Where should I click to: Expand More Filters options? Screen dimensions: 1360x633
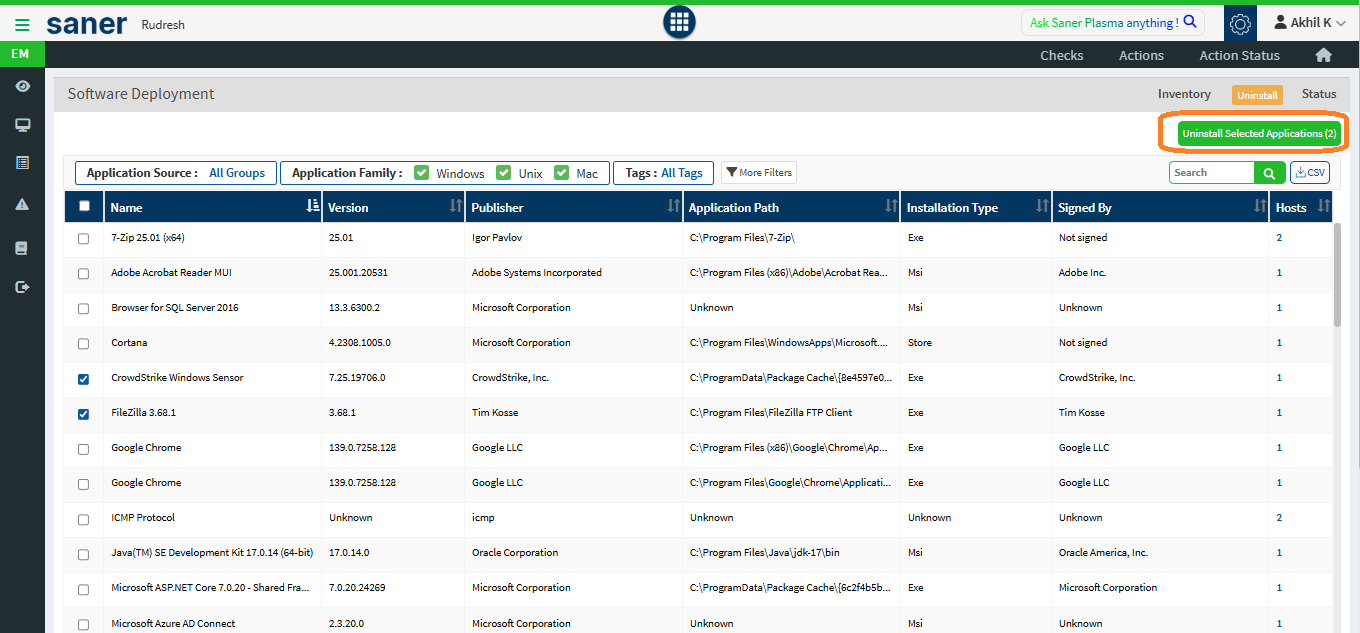tap(759, 173)
